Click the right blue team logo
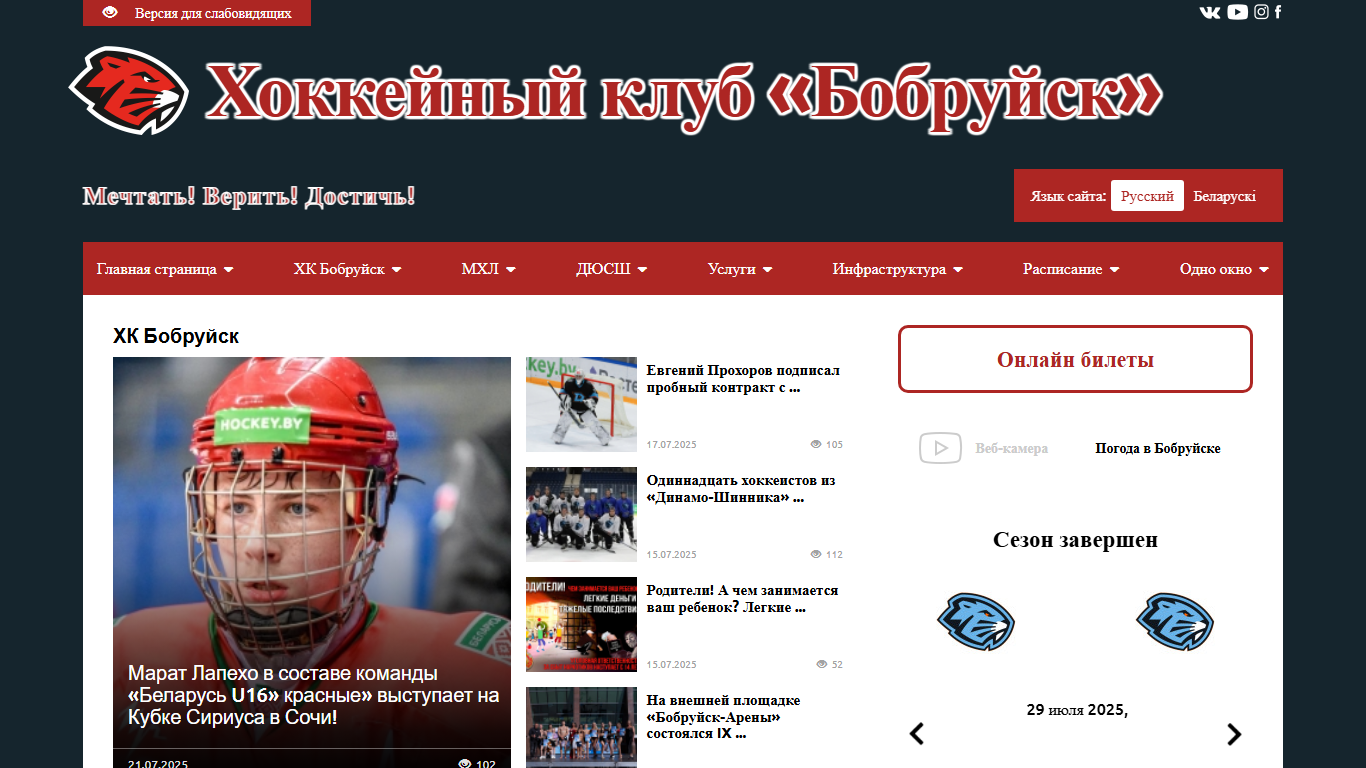 pos(1175,622)
